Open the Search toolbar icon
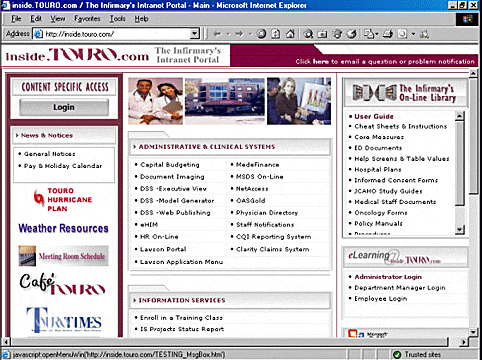 tap(308, 34)
